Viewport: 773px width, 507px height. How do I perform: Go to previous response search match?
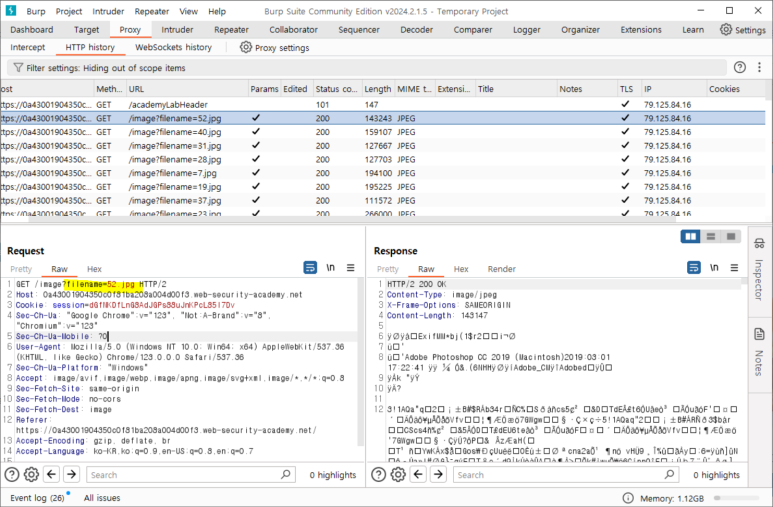[418, 474]
